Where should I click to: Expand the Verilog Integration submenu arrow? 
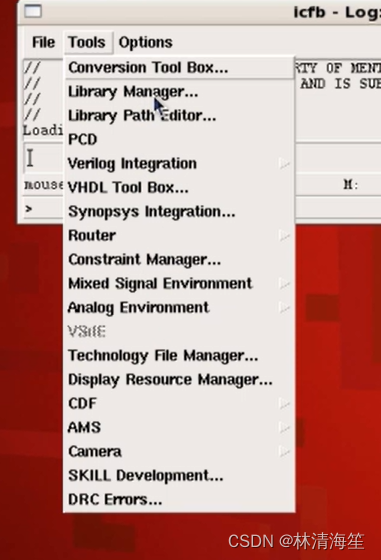285,164
